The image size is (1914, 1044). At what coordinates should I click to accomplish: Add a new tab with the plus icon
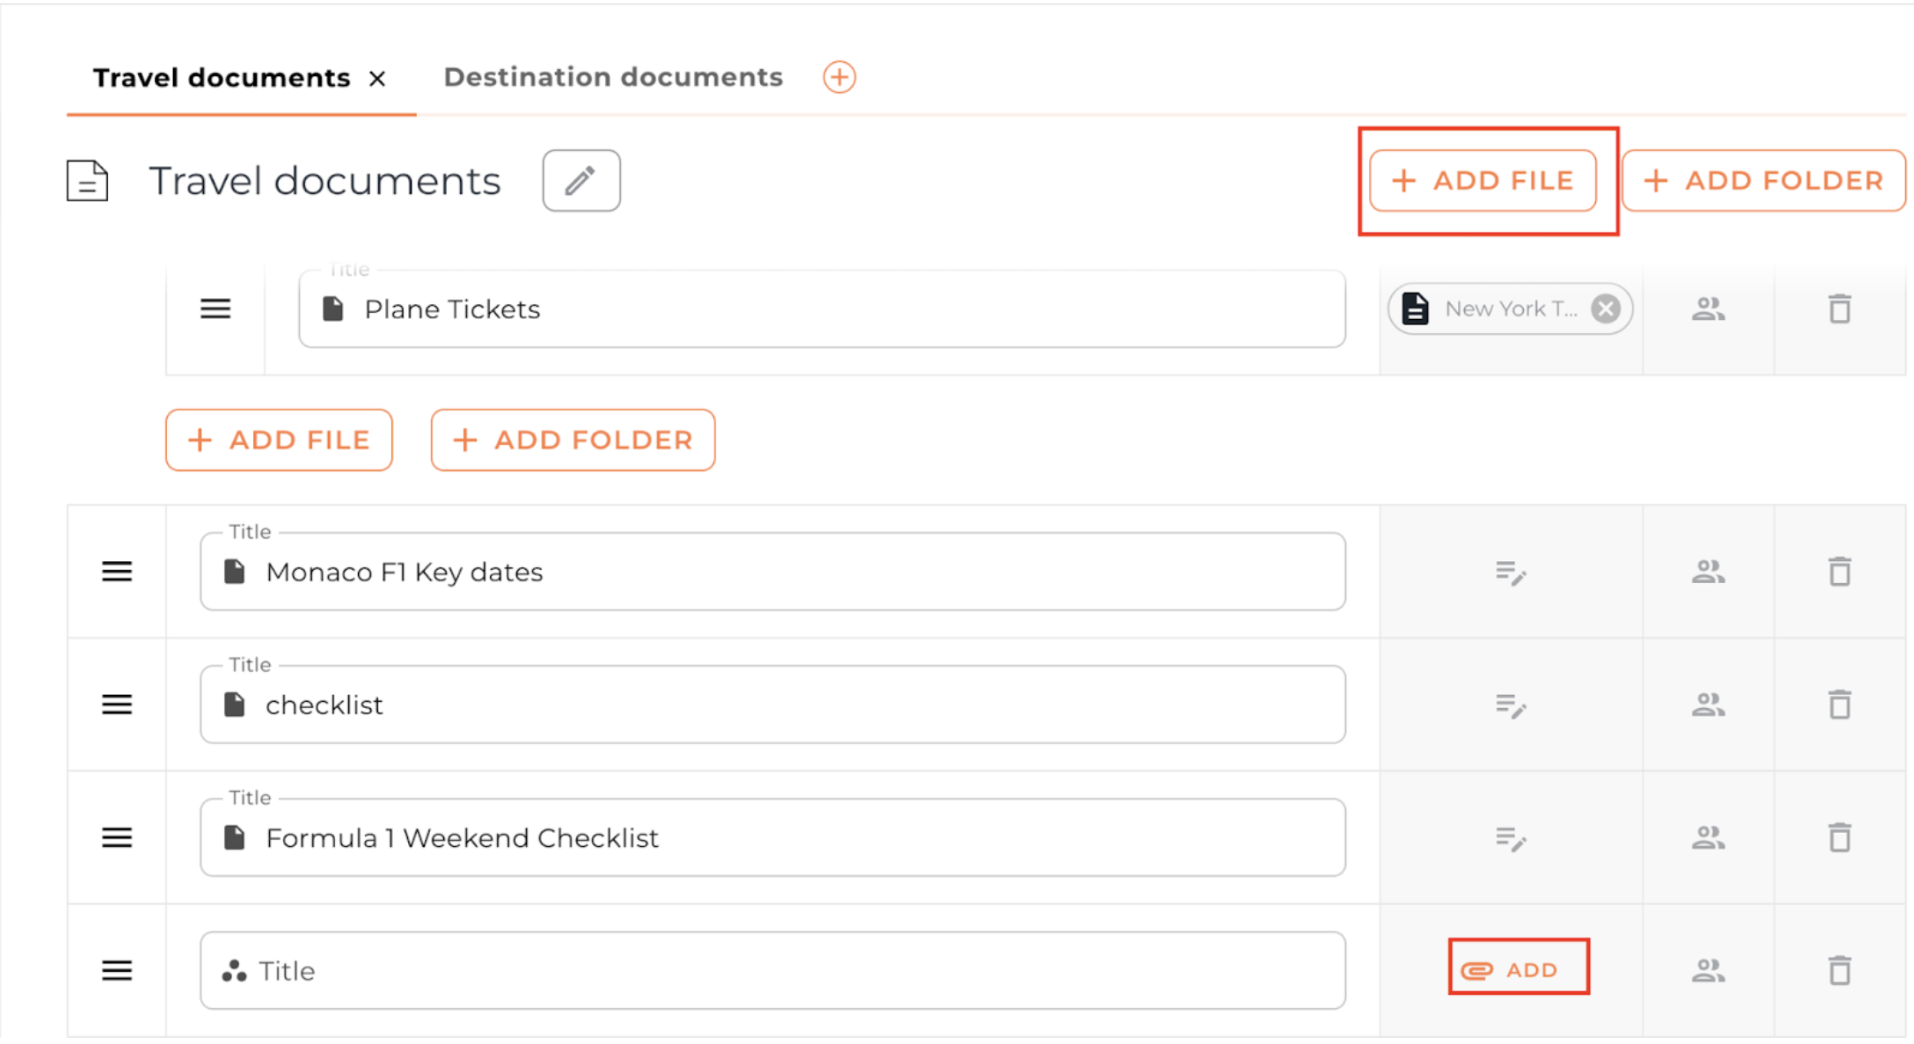click(x=839, y=77)
